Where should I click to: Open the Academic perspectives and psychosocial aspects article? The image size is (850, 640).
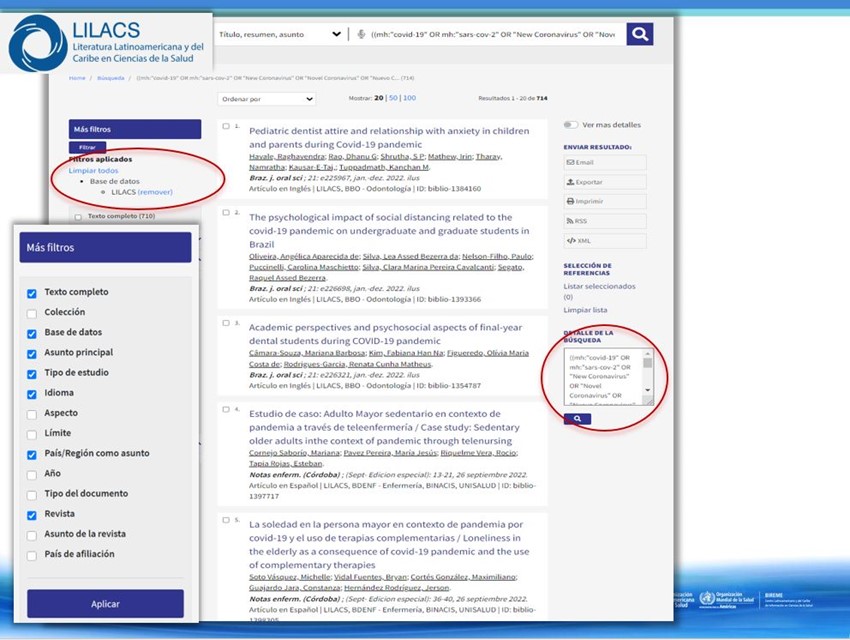coord(385,334)
